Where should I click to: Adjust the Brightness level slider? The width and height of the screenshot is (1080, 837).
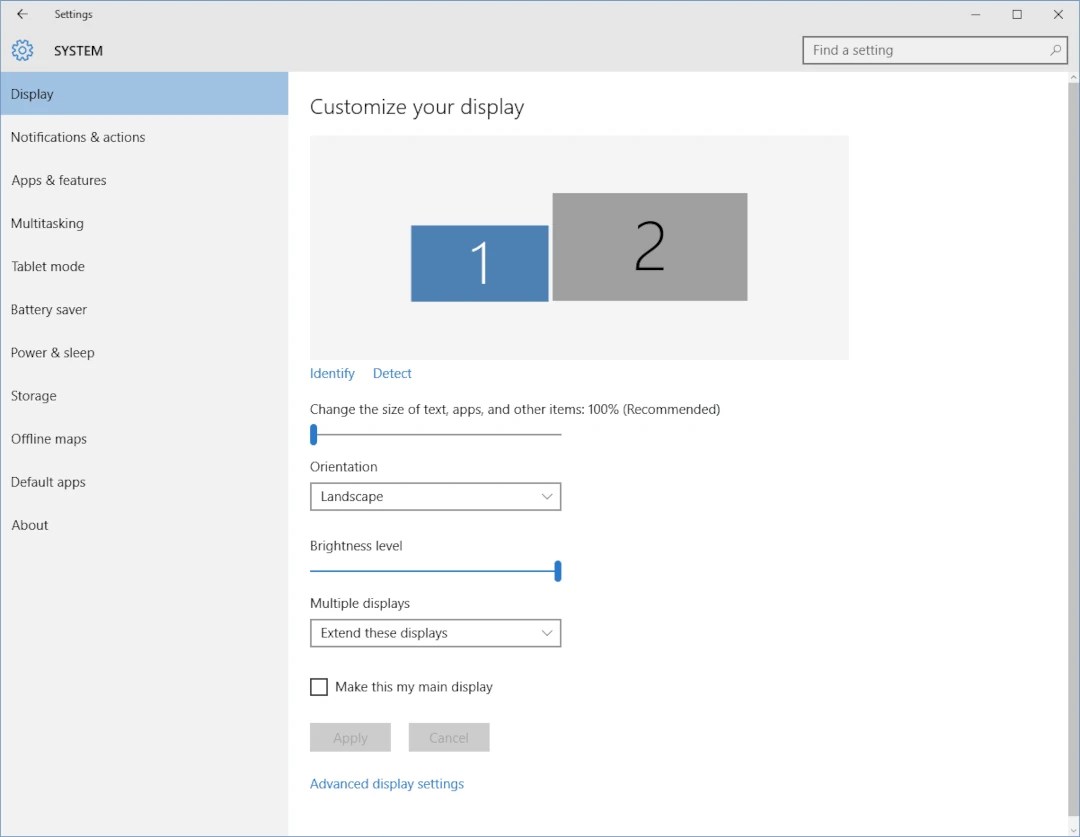(557, 571)
